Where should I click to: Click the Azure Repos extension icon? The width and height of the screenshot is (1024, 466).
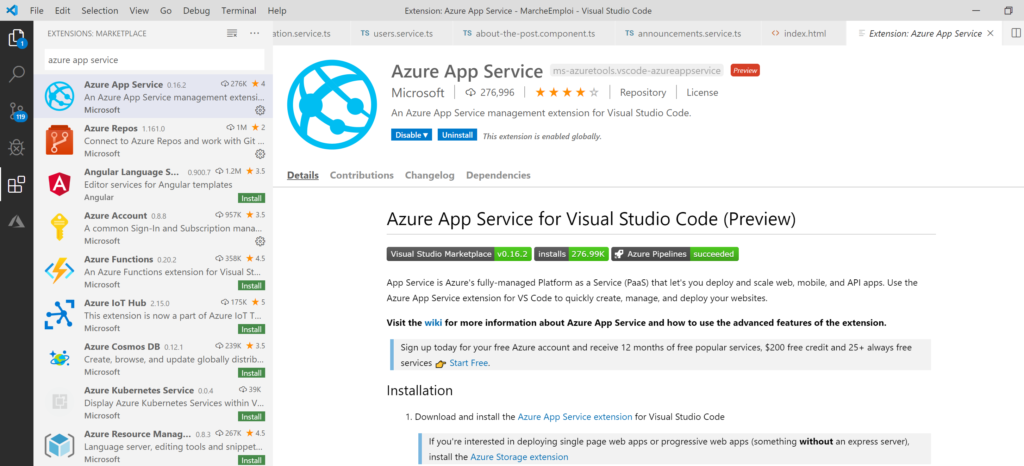coord(59,140)
